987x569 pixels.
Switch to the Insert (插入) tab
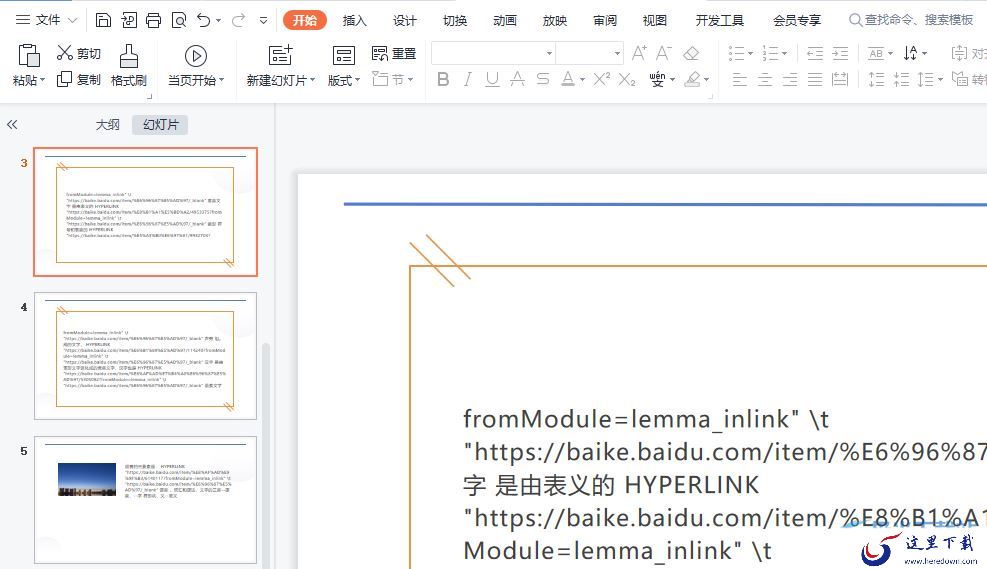pyautogui.click(x=354, y=20)
